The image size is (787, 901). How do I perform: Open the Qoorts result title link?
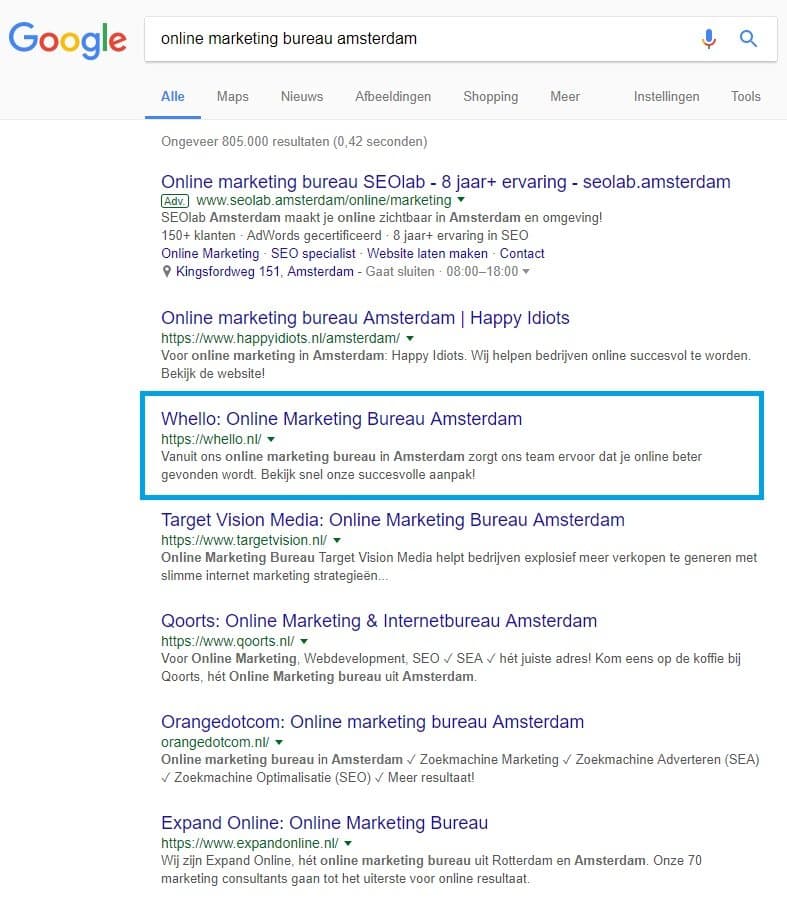coord(379,621)
